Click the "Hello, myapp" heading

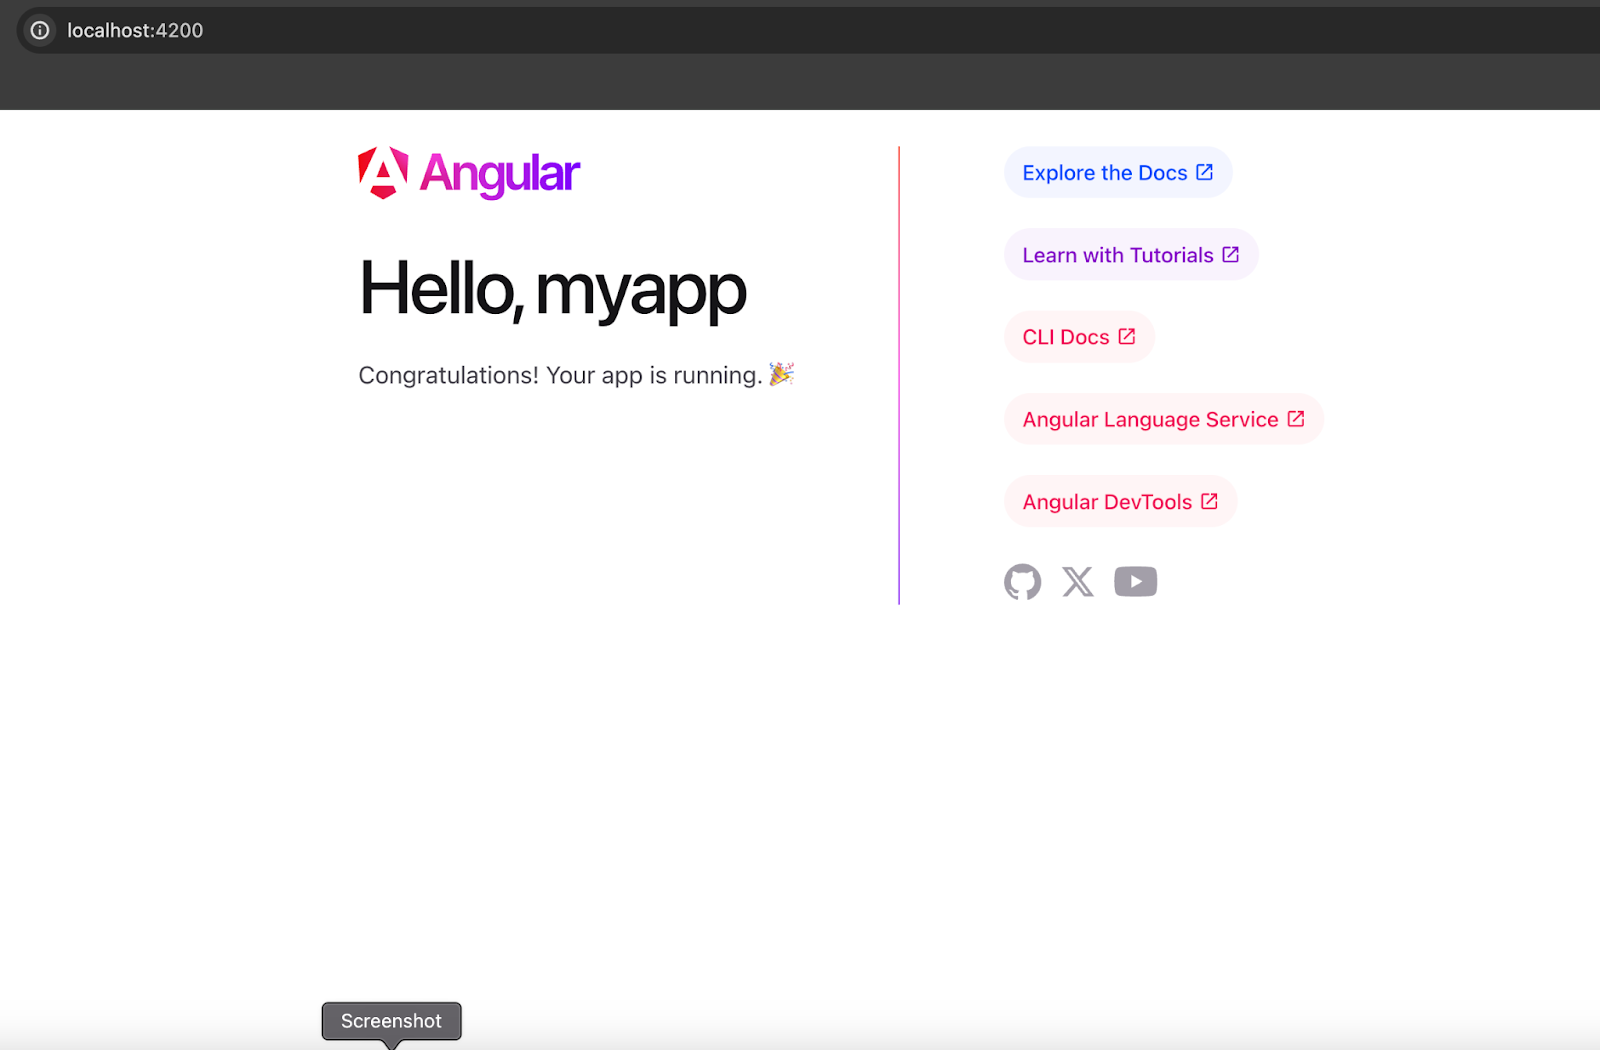(553, 289)
